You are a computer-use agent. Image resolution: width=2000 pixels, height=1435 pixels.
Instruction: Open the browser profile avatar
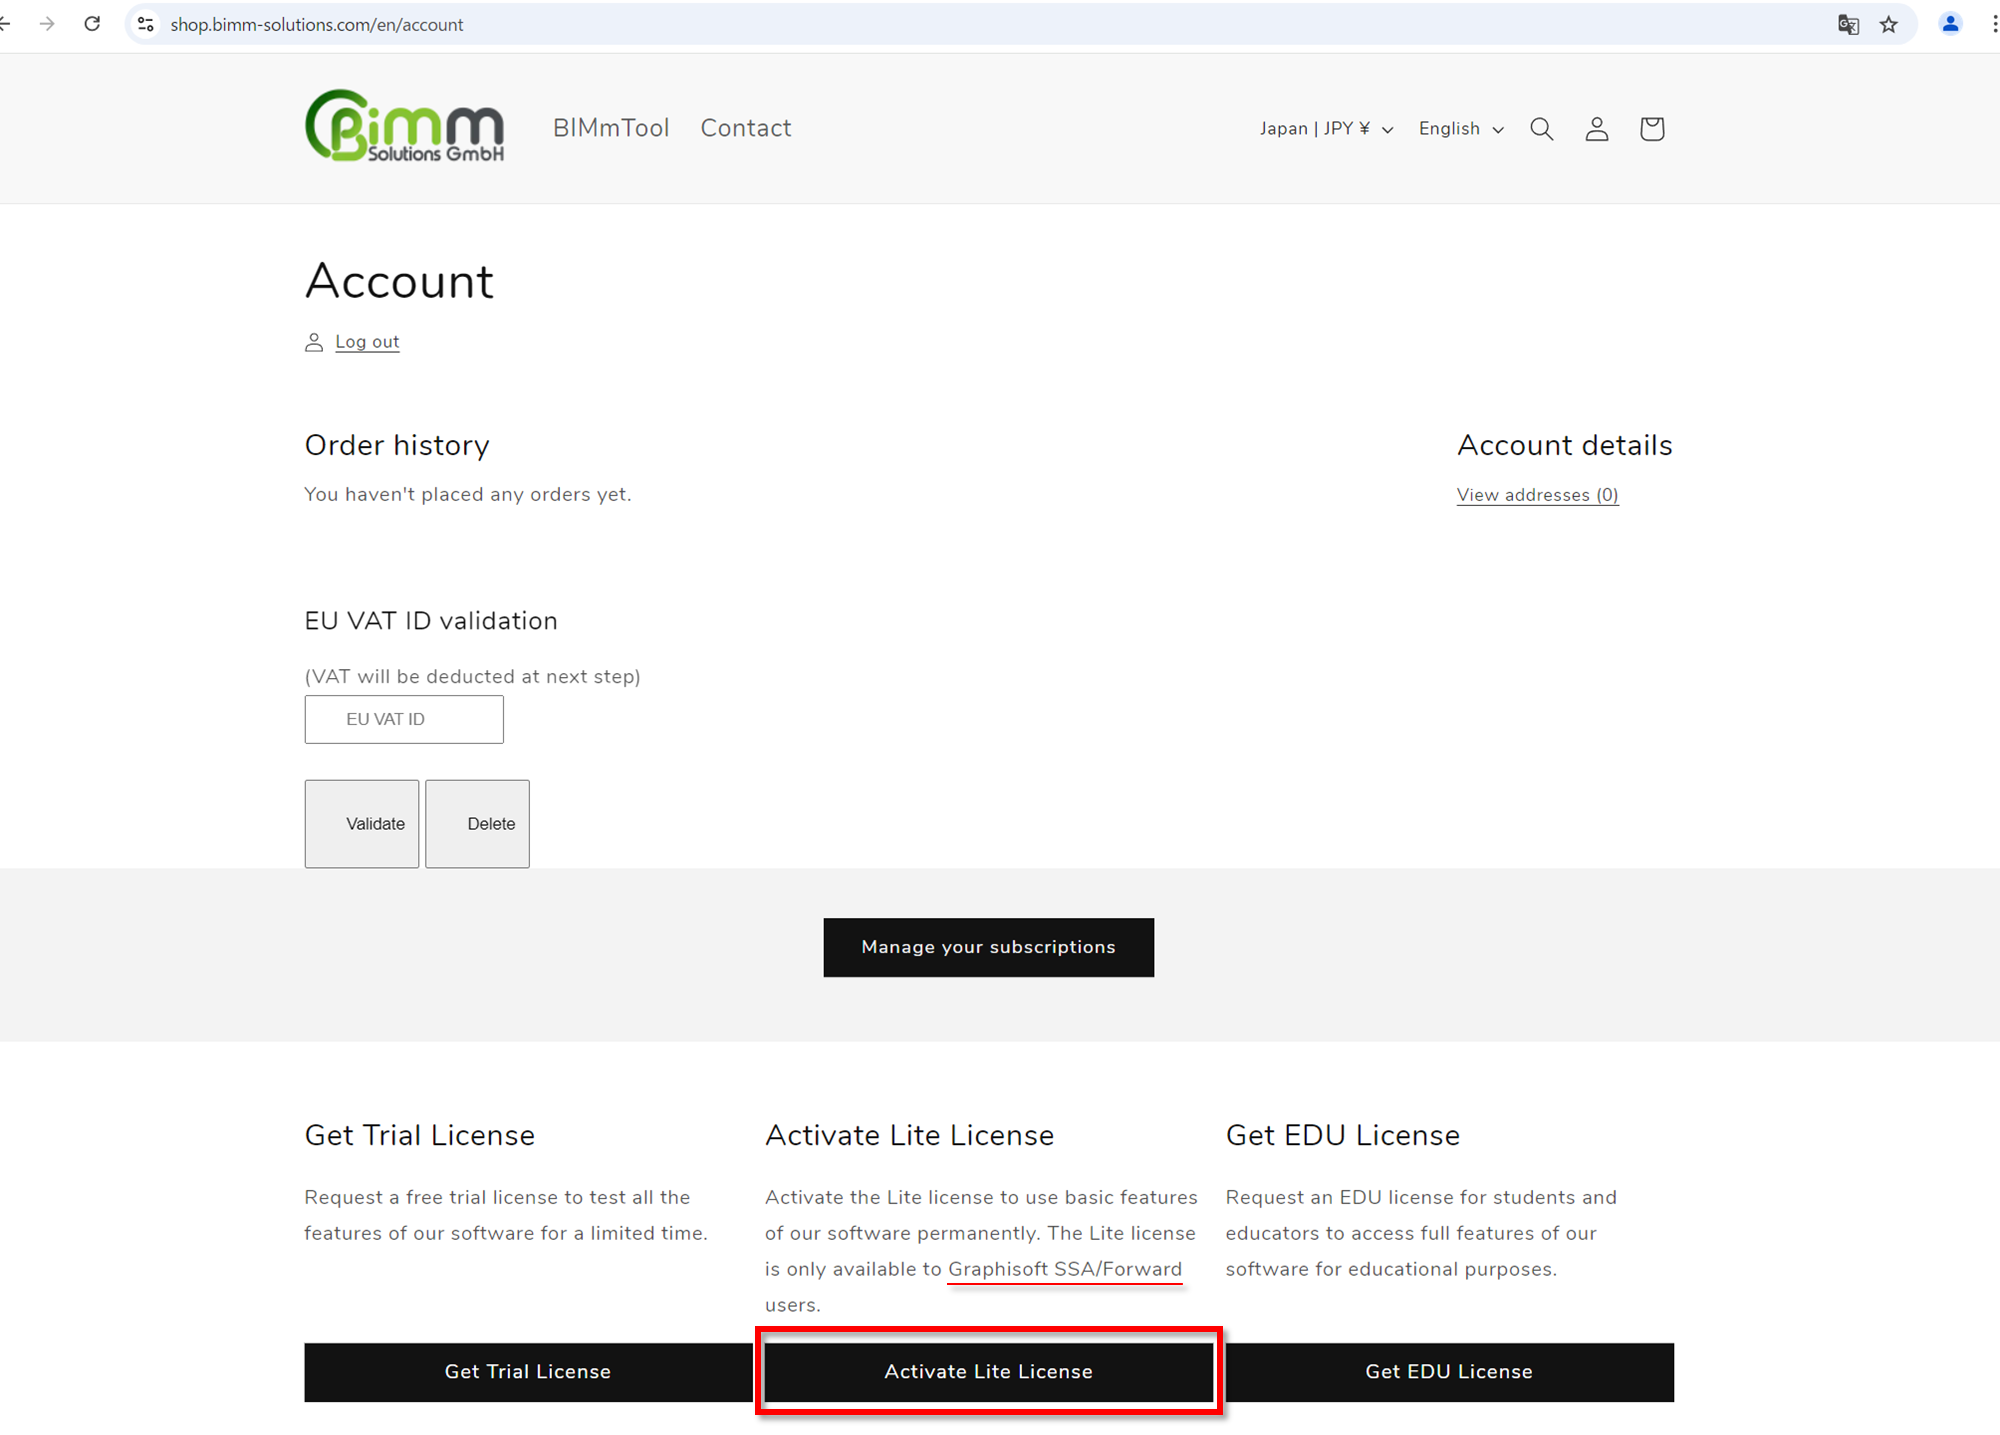click(1950, 24)
